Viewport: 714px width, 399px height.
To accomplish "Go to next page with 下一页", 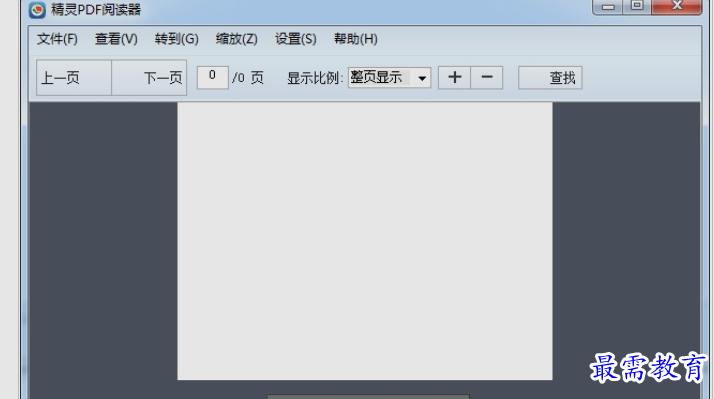I will (149, 77).
